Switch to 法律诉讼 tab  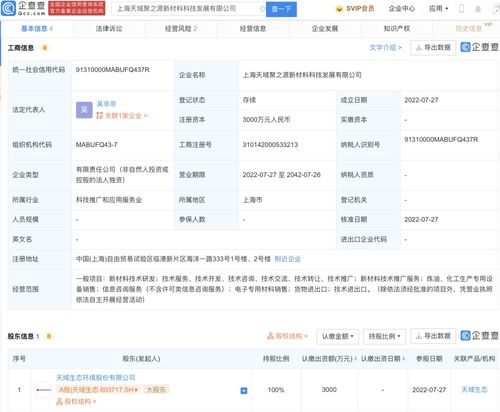click(109, 29)
